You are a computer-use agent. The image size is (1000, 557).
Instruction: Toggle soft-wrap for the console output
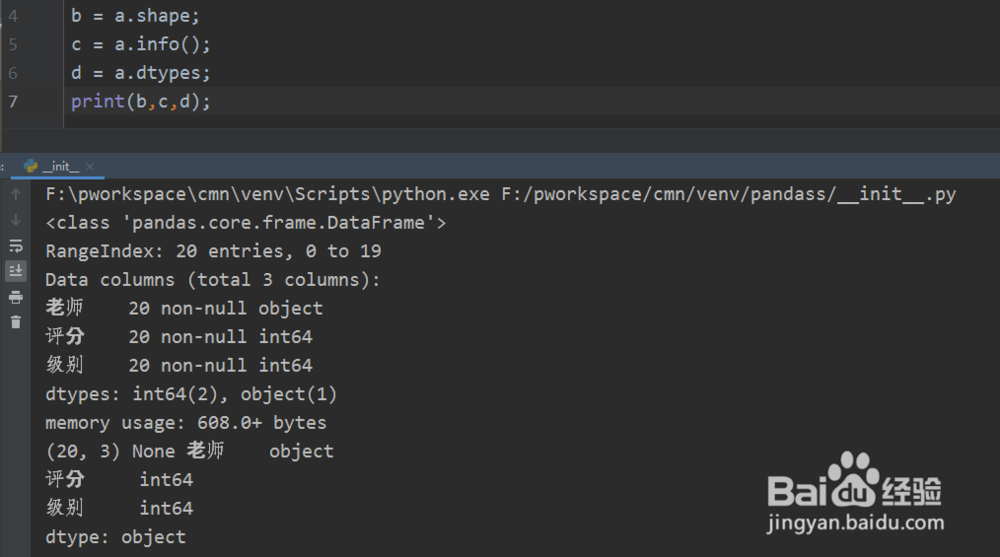[x=16, y=246]
